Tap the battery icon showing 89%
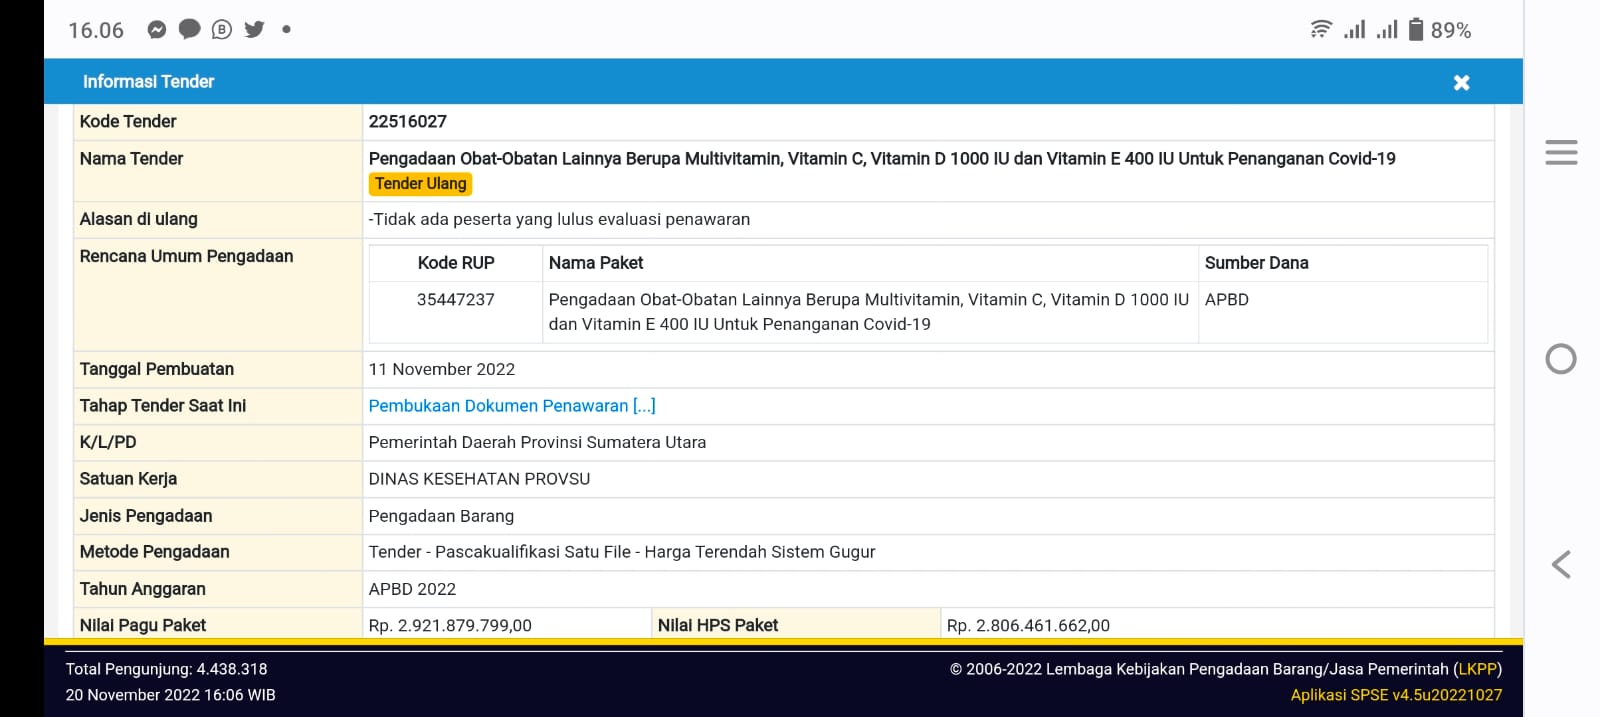 pos(1415,30)
